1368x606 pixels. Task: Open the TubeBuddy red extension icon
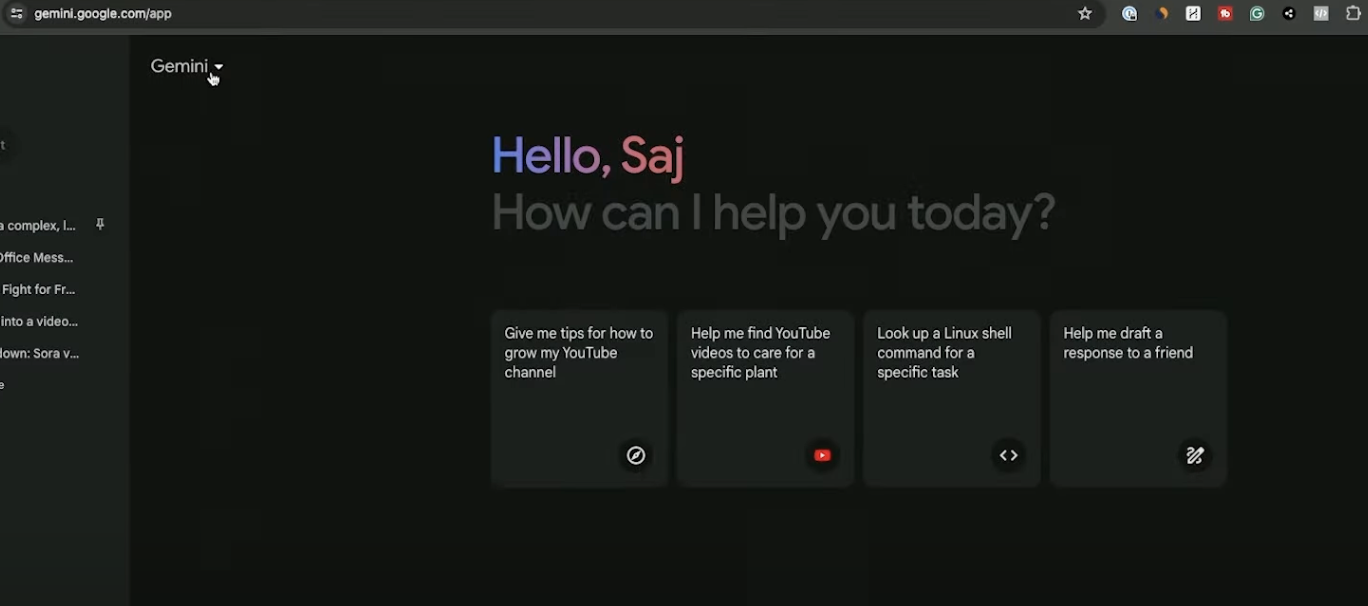pos(1225,14)
